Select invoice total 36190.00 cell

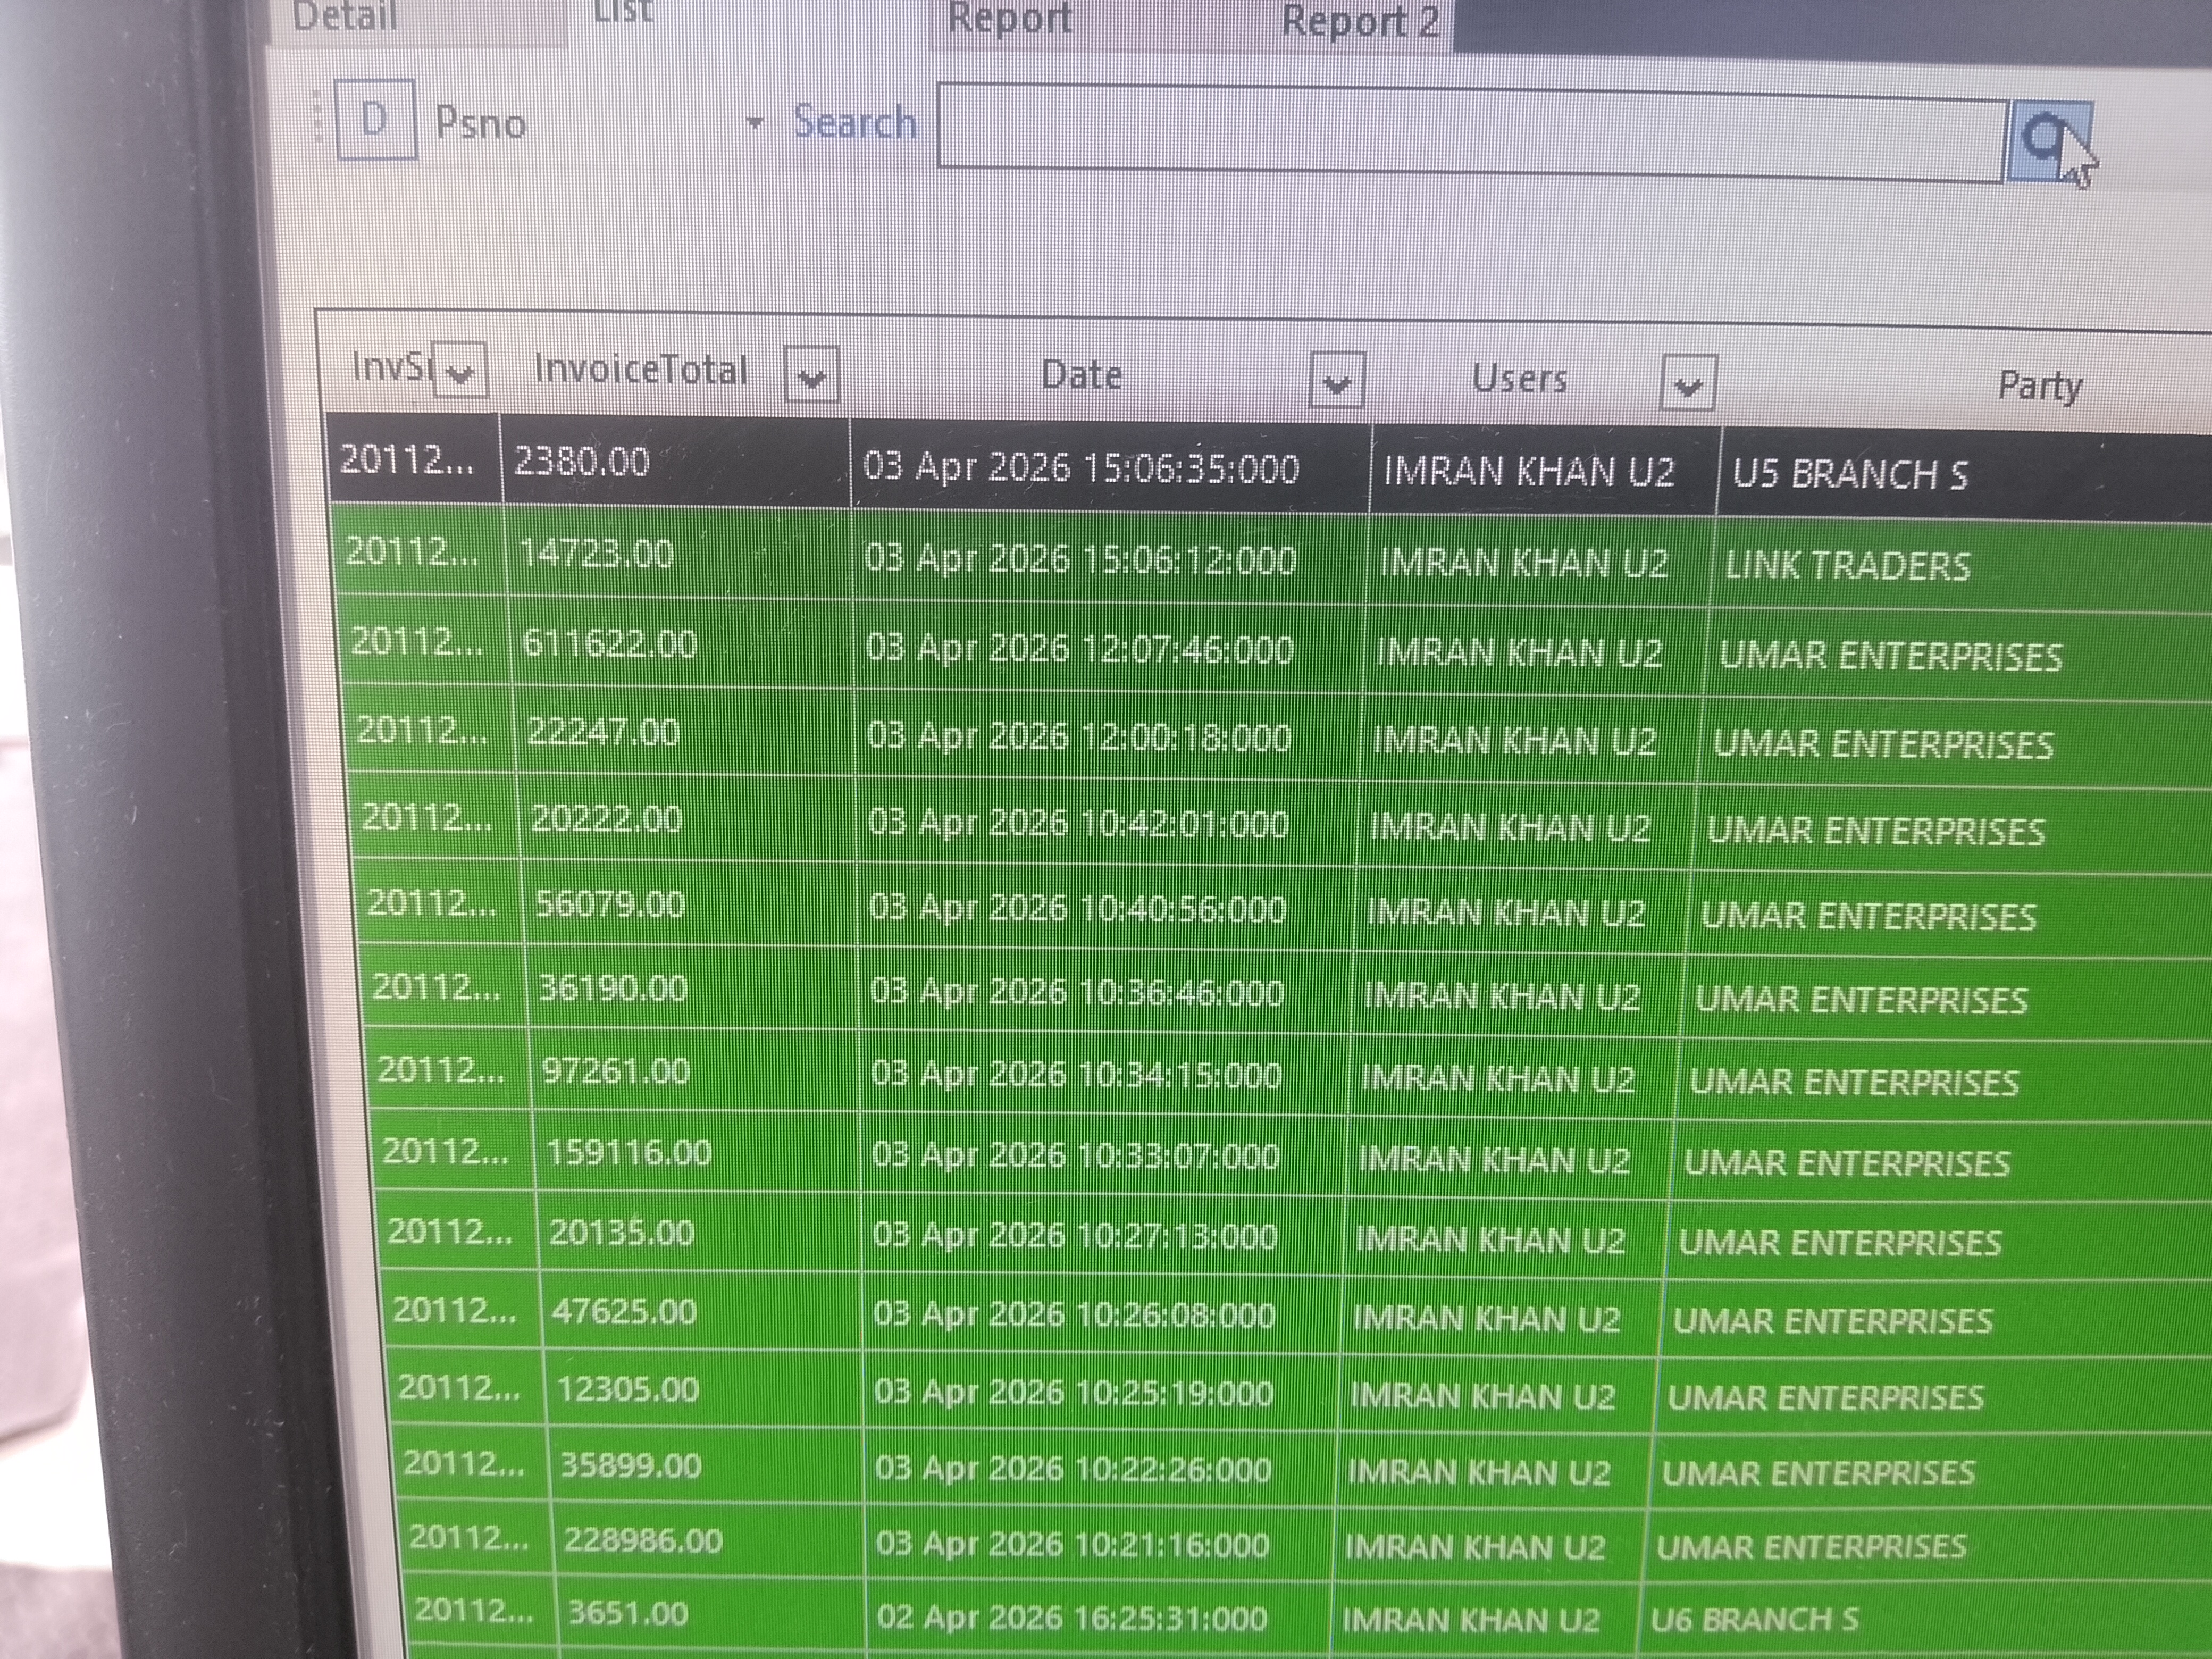point(693,989)
